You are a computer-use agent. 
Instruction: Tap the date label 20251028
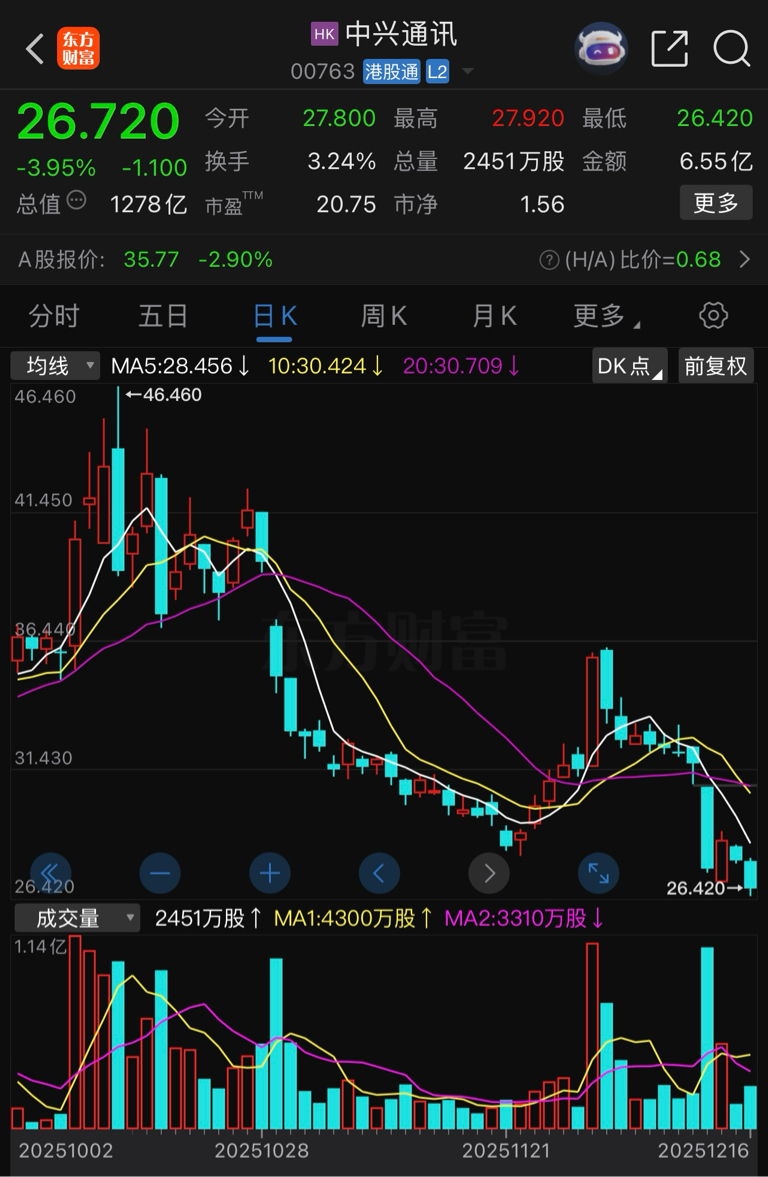click(261, 1151)
